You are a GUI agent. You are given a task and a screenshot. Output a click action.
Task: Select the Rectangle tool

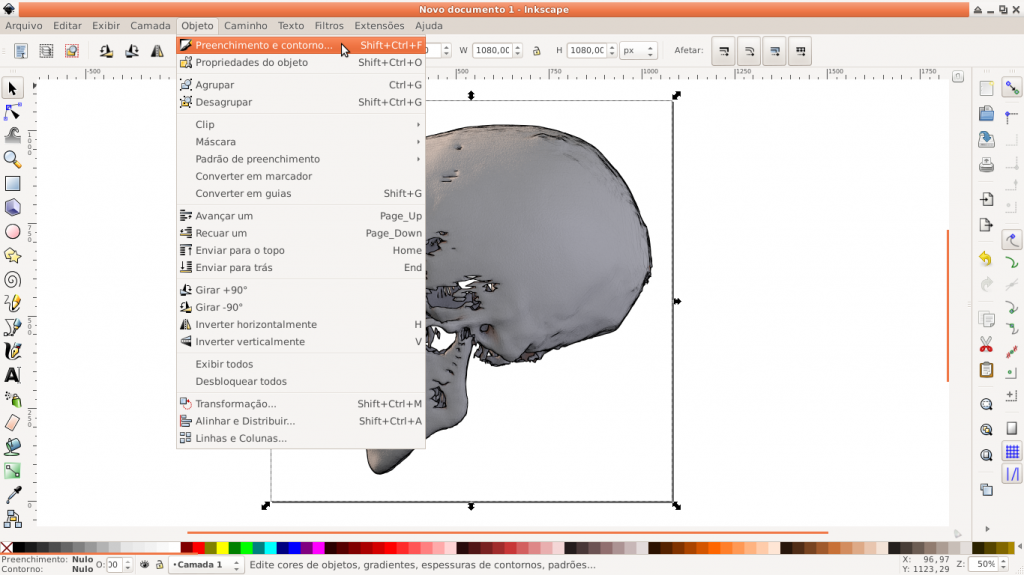point(12,184)
